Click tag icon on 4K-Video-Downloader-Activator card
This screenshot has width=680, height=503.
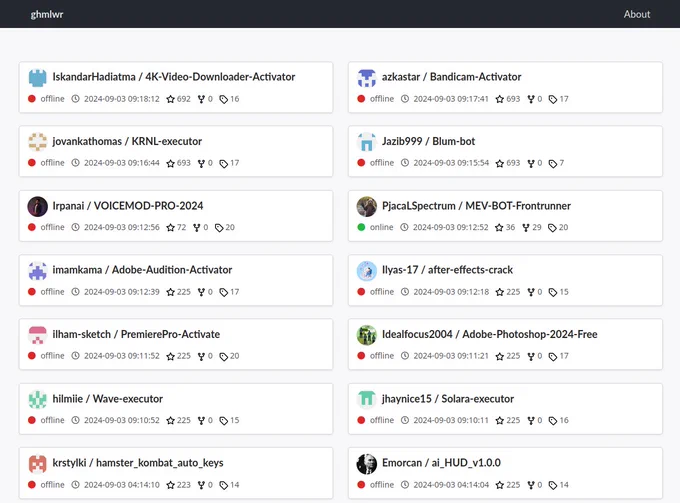[x=224, y=99]
